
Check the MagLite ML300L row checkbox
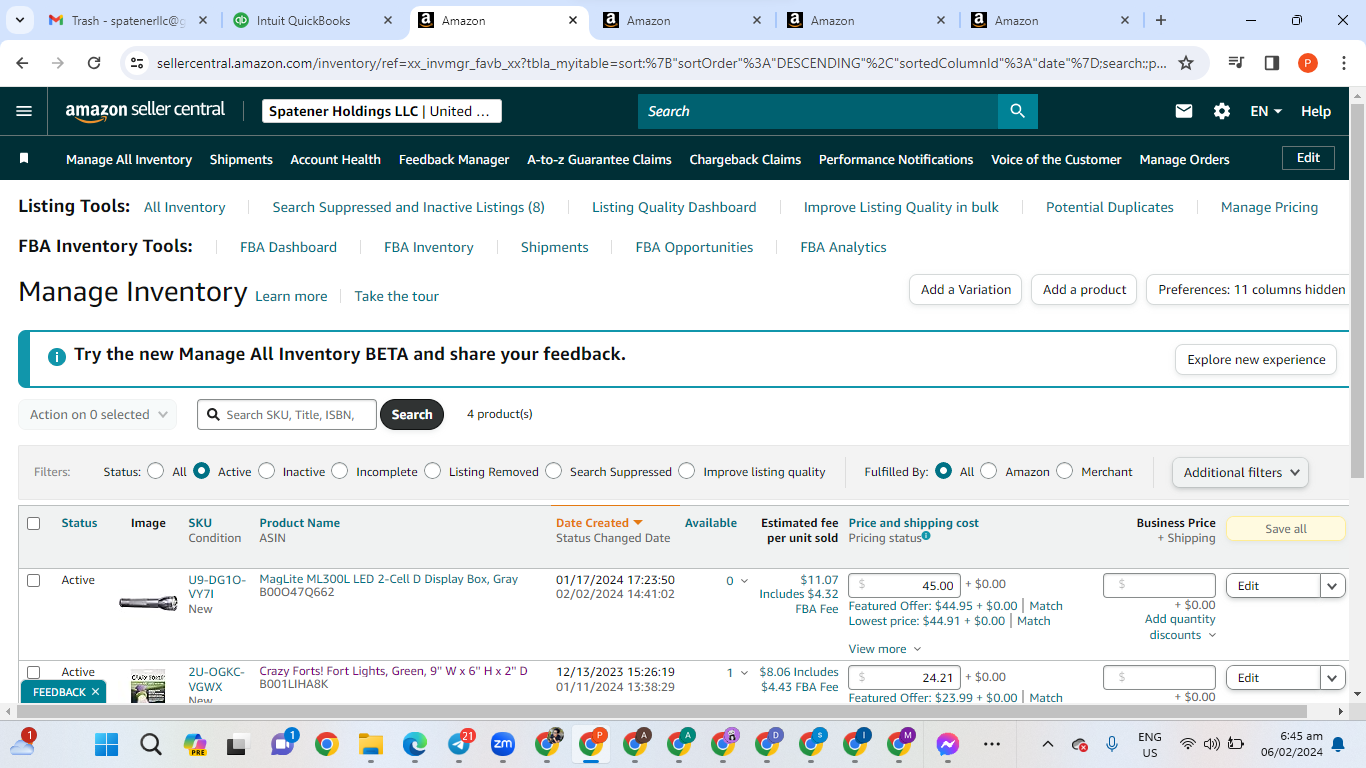coord(34,580)
